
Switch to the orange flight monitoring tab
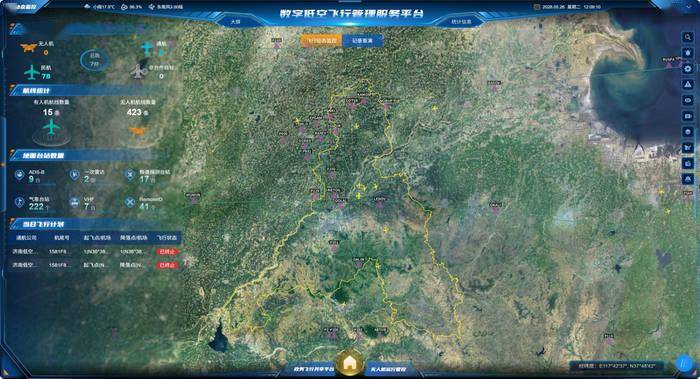coord(321,41)
